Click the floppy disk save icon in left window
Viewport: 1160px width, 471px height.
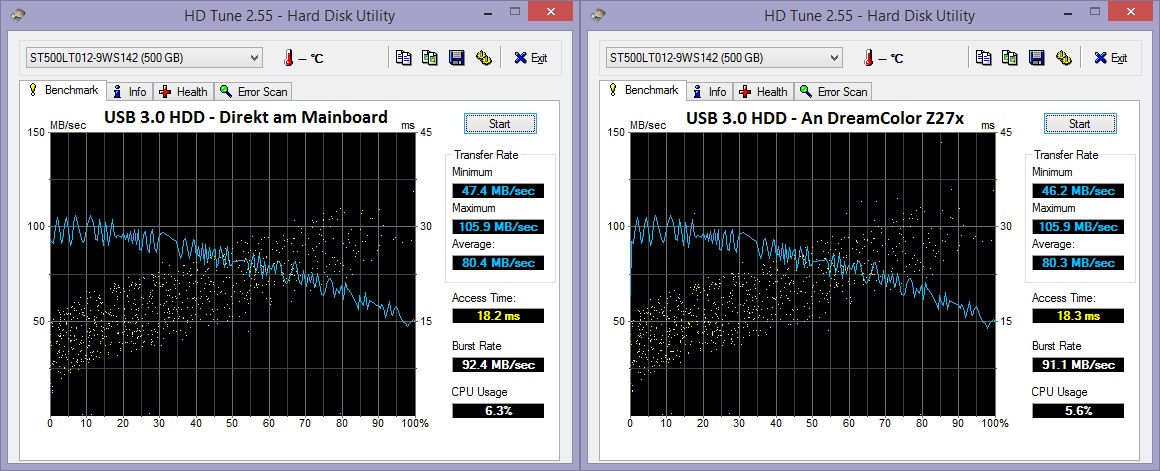point(457,58)
